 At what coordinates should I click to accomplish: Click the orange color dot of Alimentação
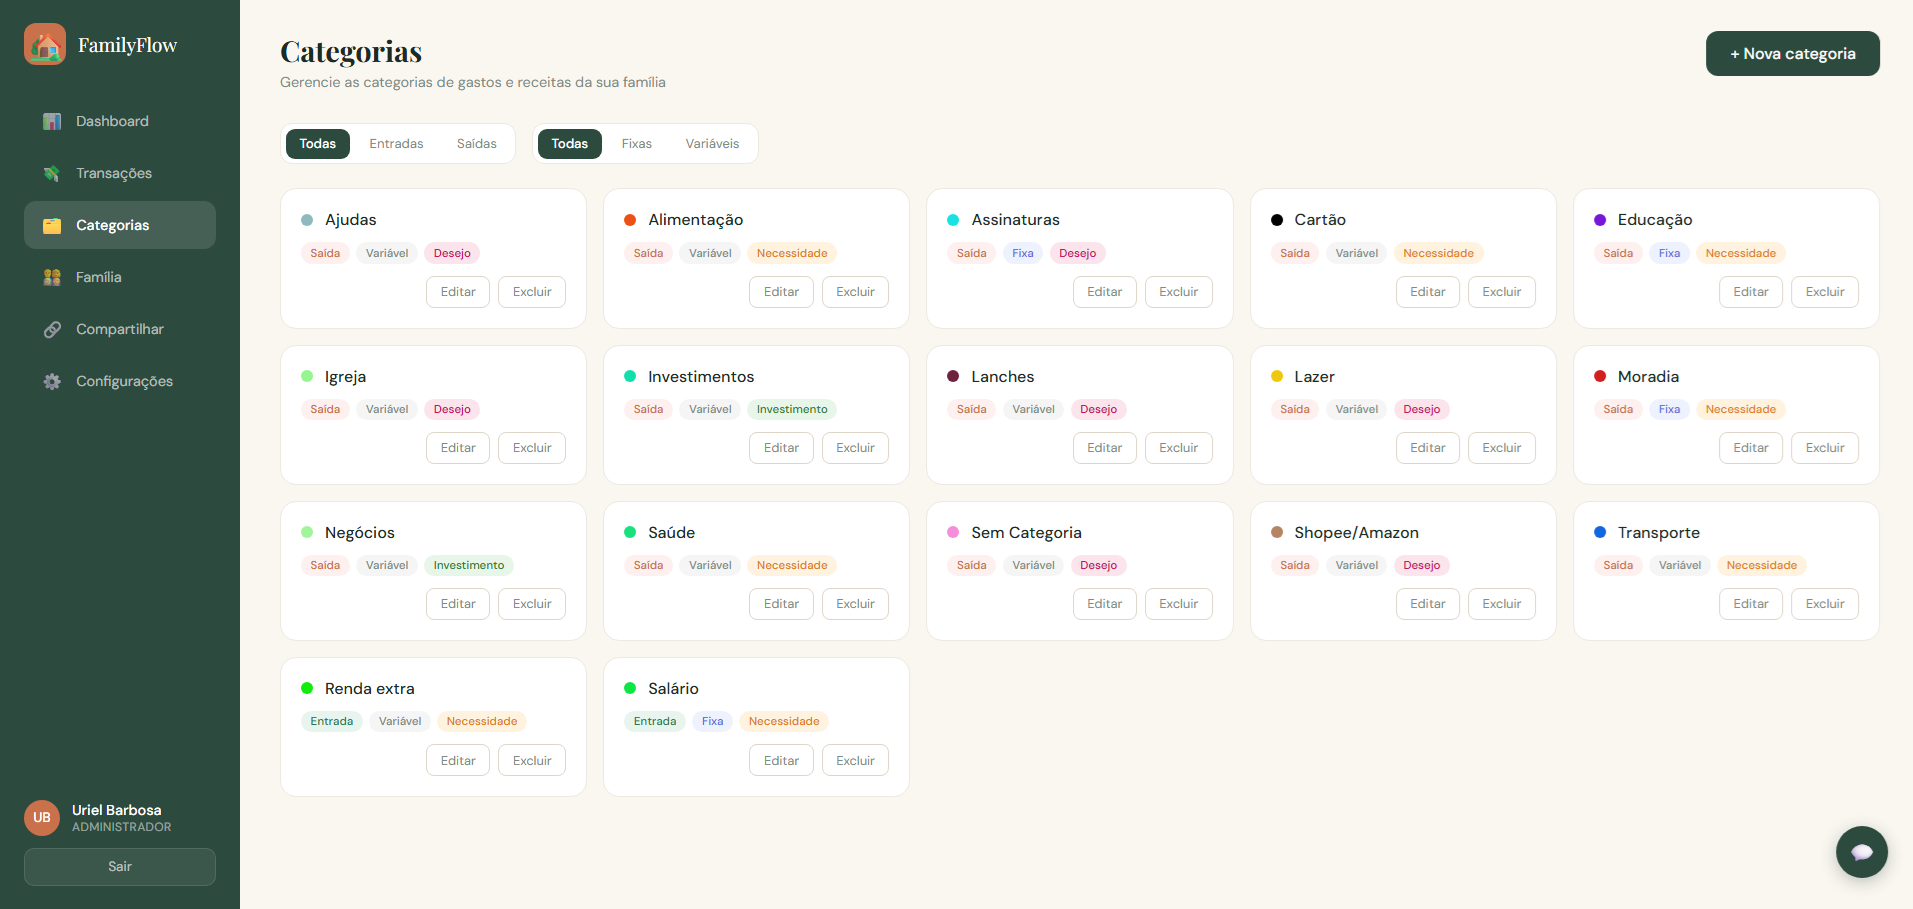pos(630,220)
